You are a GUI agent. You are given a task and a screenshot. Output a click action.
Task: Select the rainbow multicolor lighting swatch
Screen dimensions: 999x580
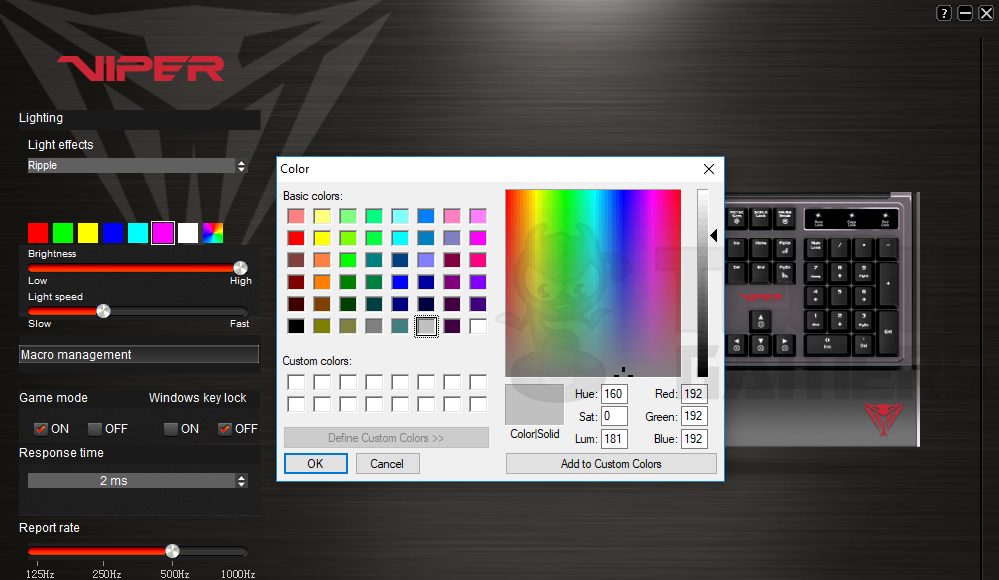click(213, 233)
